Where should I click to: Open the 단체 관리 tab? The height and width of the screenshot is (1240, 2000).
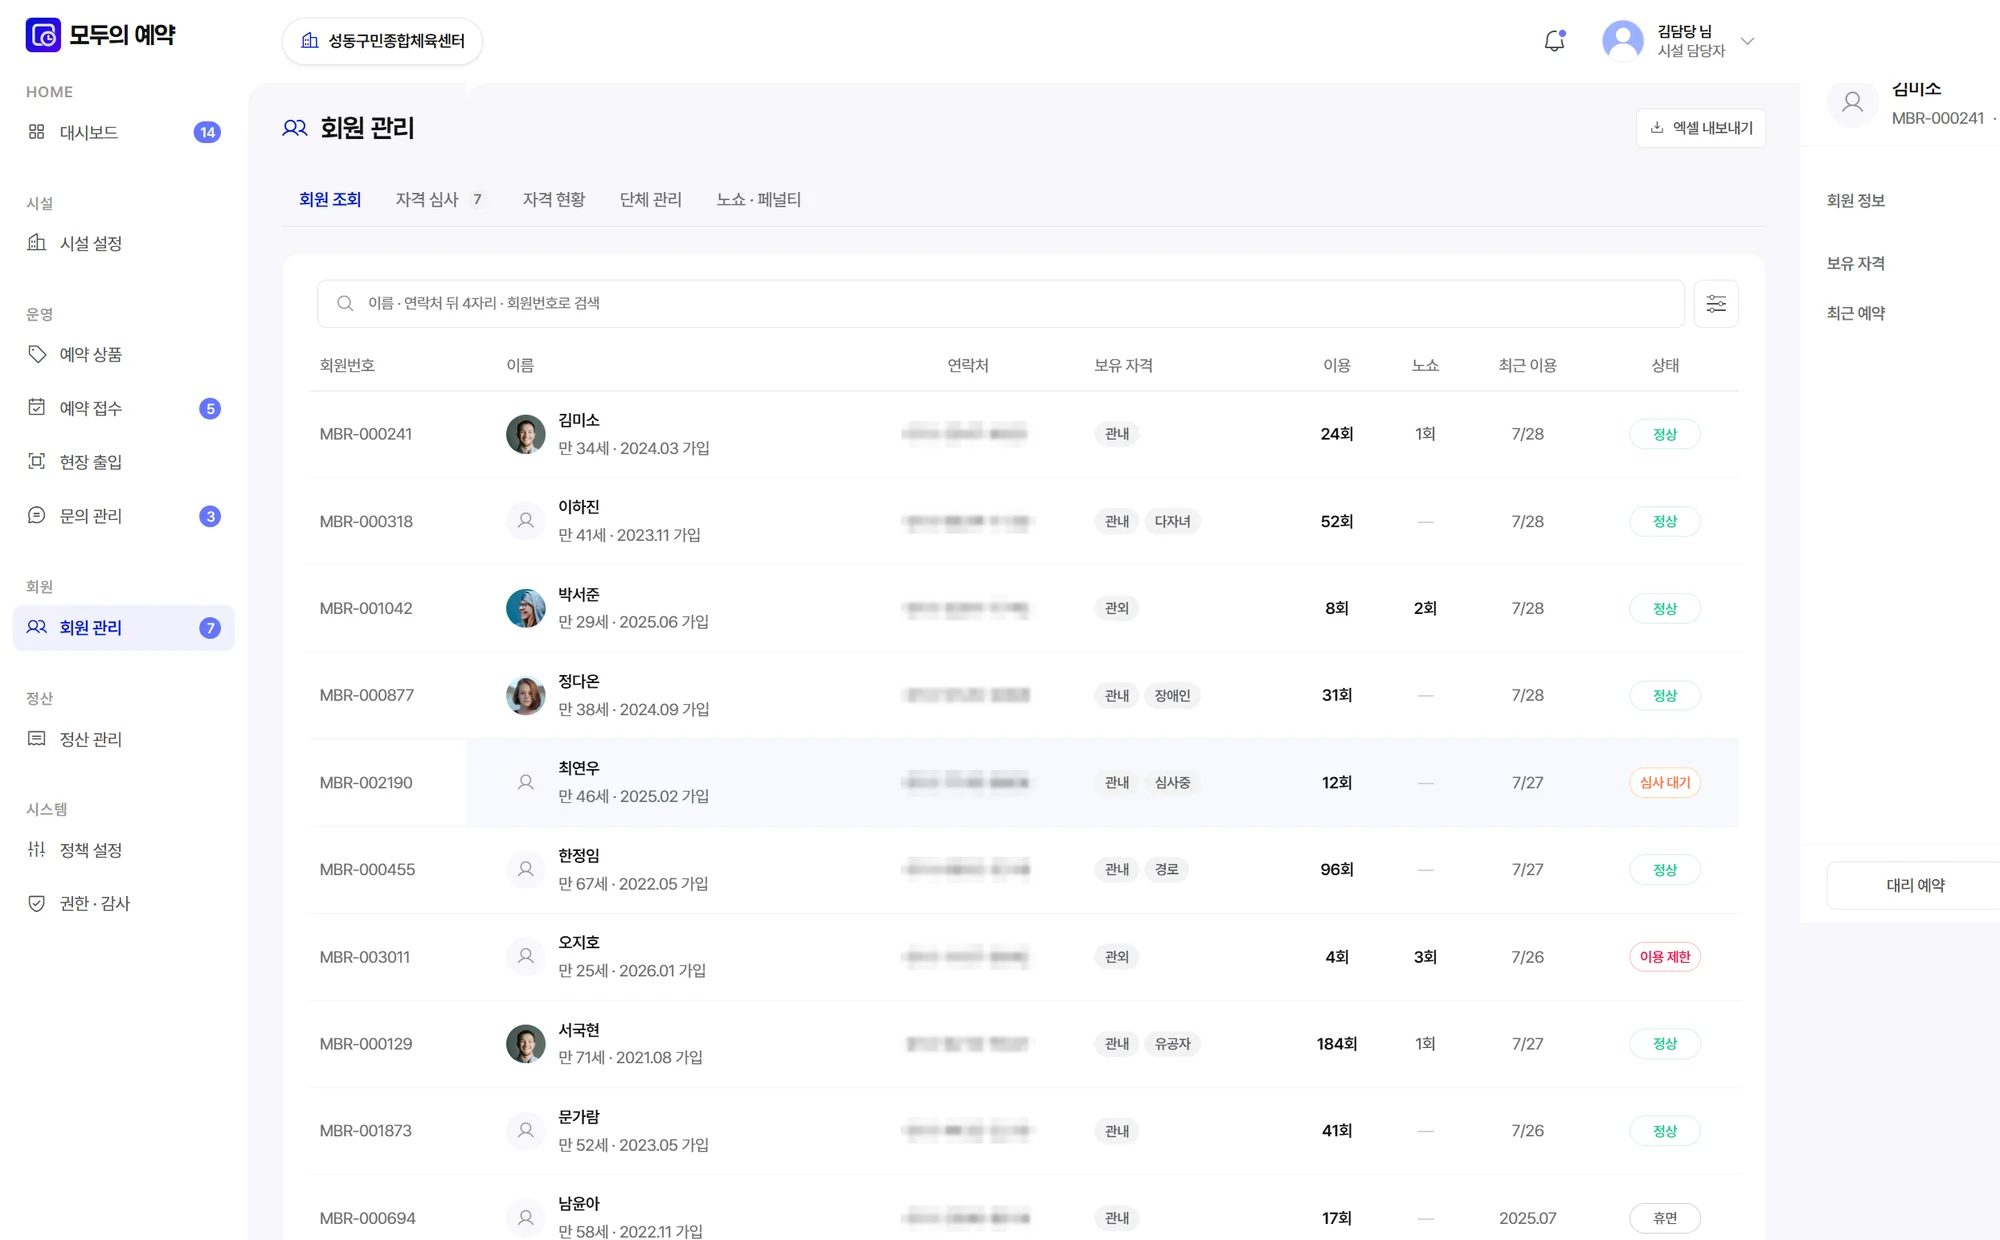[x=651, y=200]
